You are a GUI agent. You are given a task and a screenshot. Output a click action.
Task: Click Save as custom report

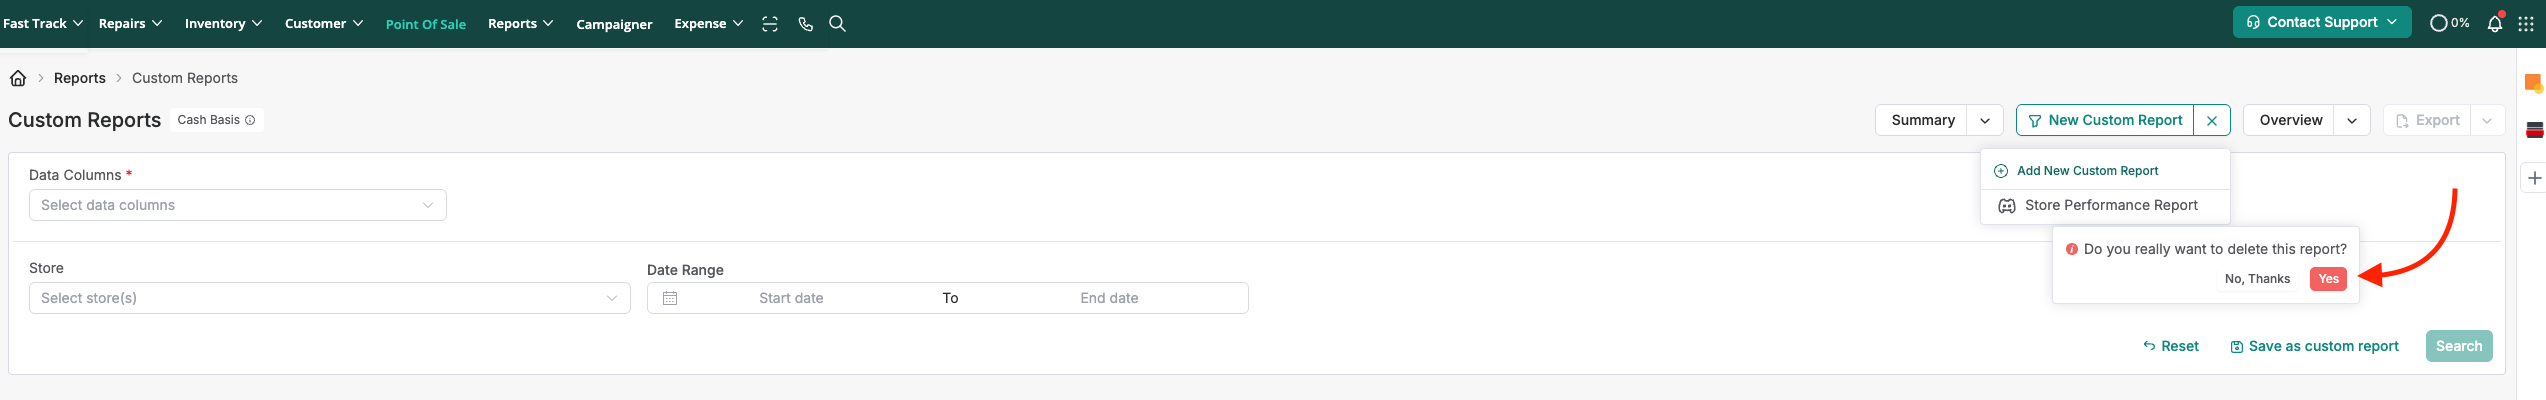(x=2314, y=346)
